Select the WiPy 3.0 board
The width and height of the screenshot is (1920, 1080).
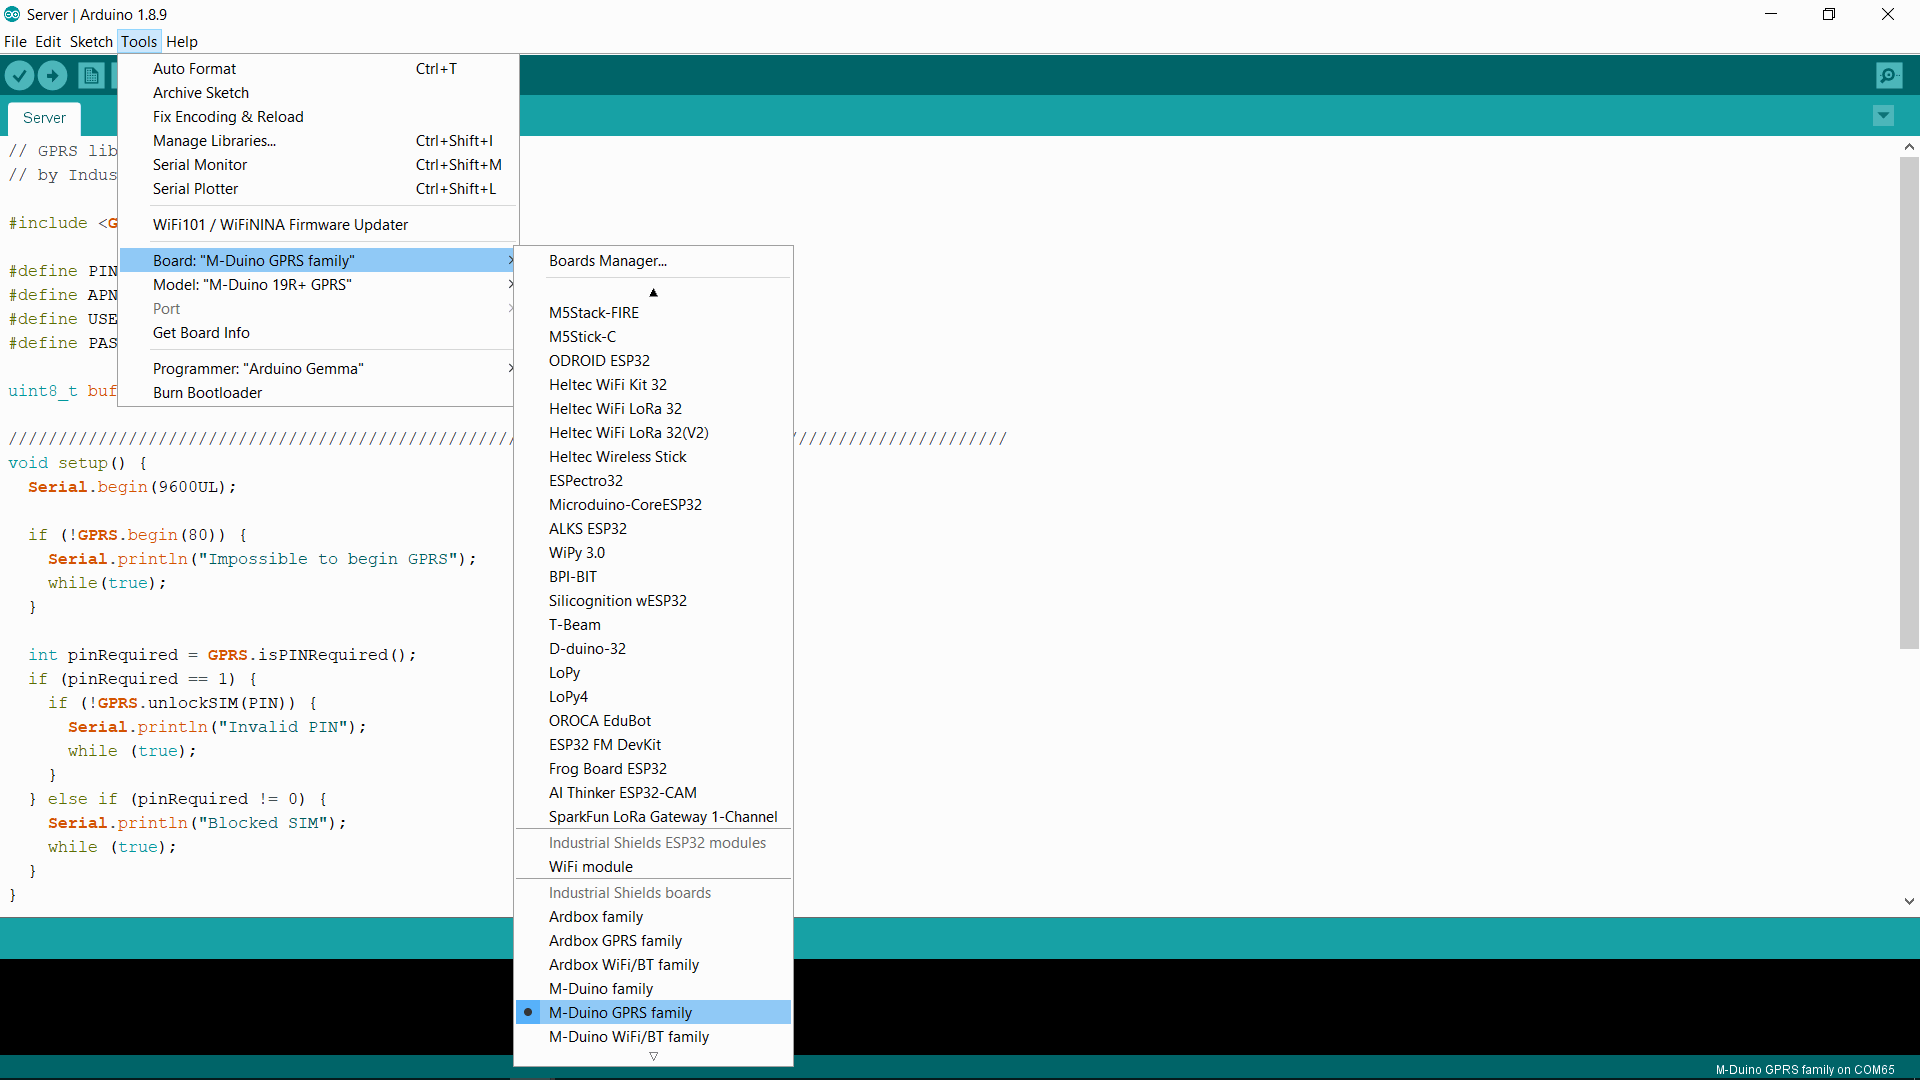click(x=654, y=552)
